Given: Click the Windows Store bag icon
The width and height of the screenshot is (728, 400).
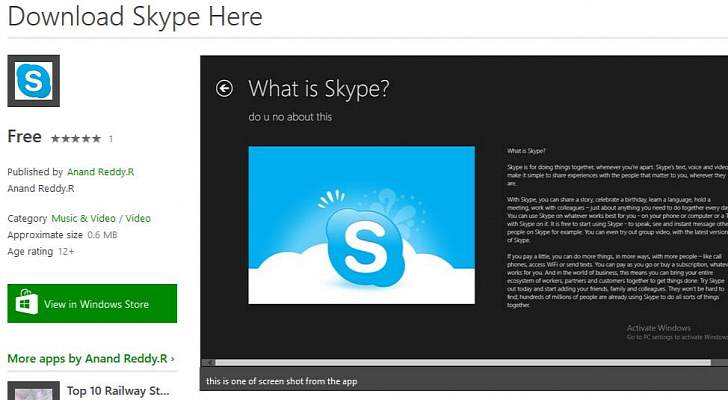Looking at the screenshot, I should (x=26, y=304).
